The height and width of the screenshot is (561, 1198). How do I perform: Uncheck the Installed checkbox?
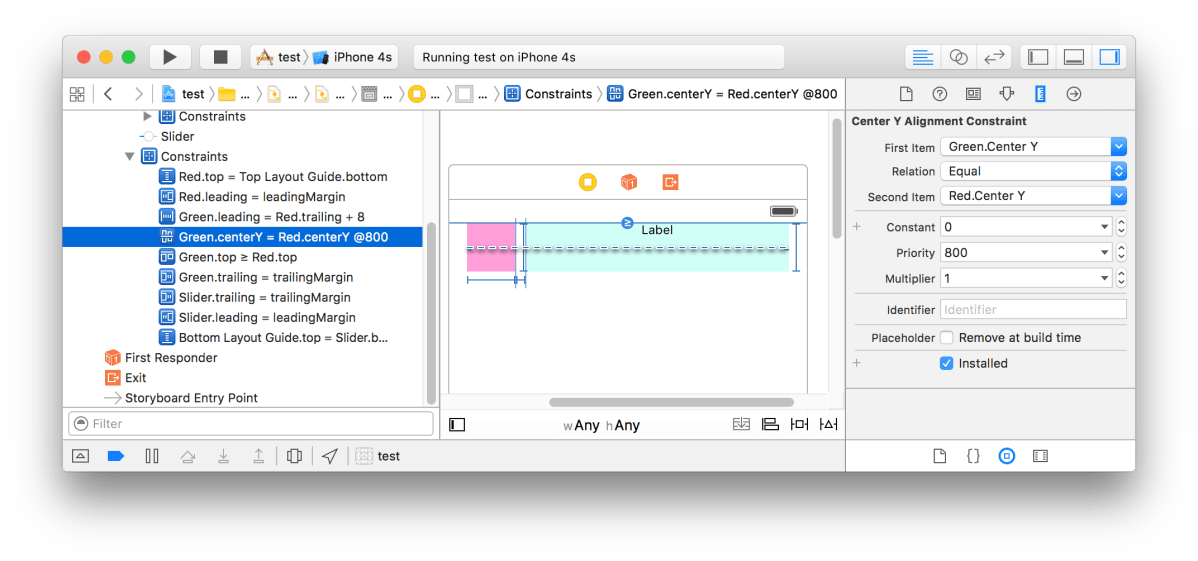[947, 363]
